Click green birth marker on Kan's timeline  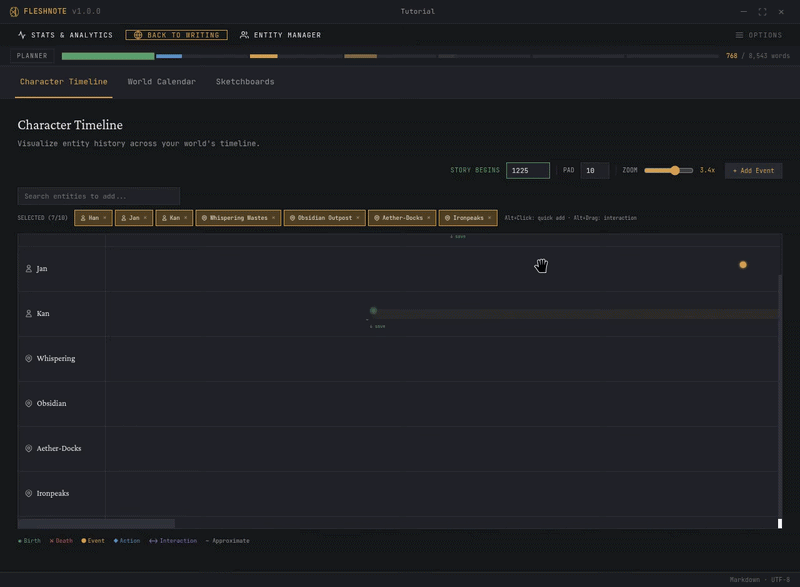point(373,311)
